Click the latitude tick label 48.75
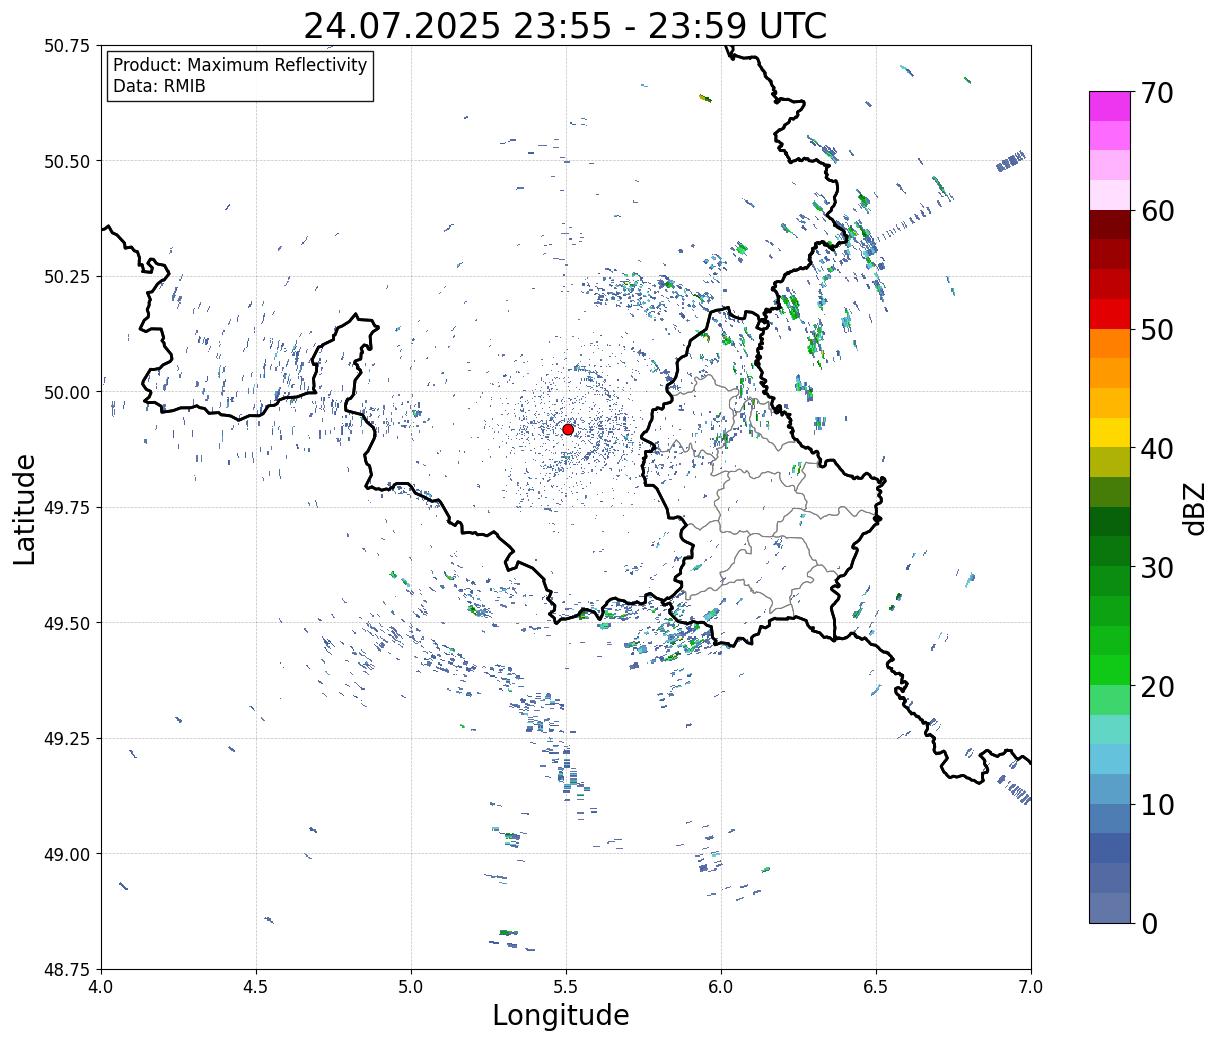The height and width of the screenshot is (1040, 1219). (67, 970)
